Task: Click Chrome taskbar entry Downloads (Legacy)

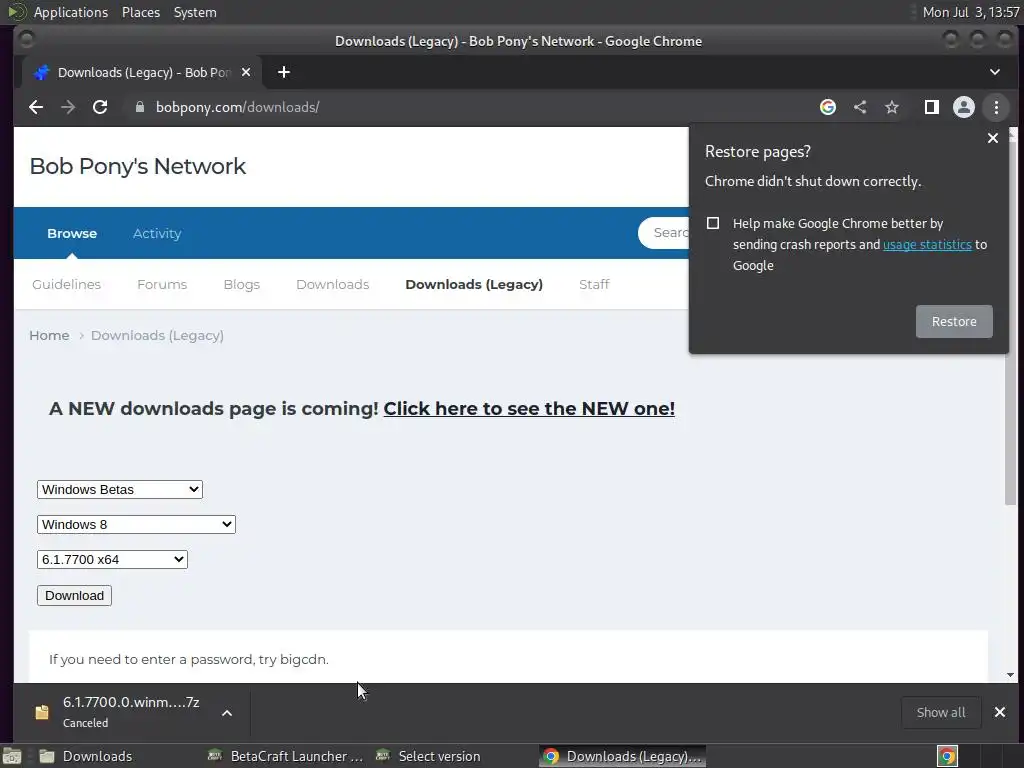Action: point(623,756)
